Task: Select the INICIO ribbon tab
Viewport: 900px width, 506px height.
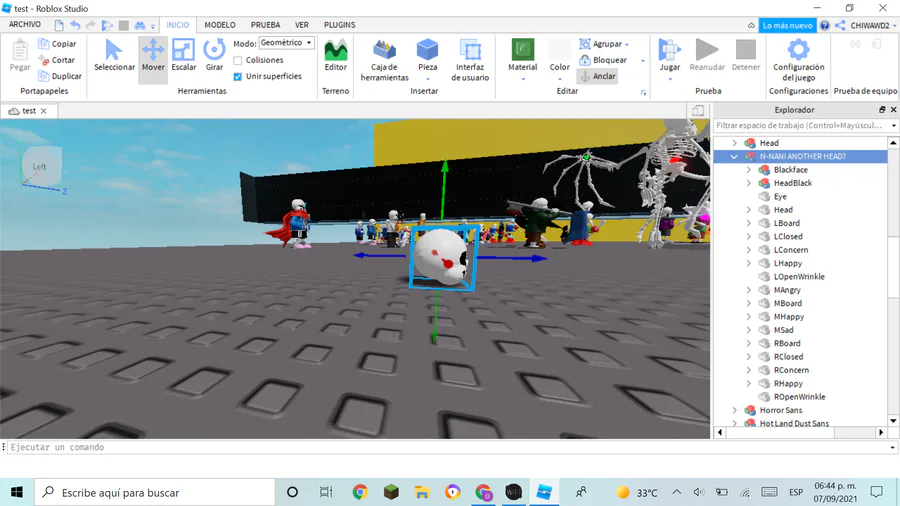Action: coord(177,25)
